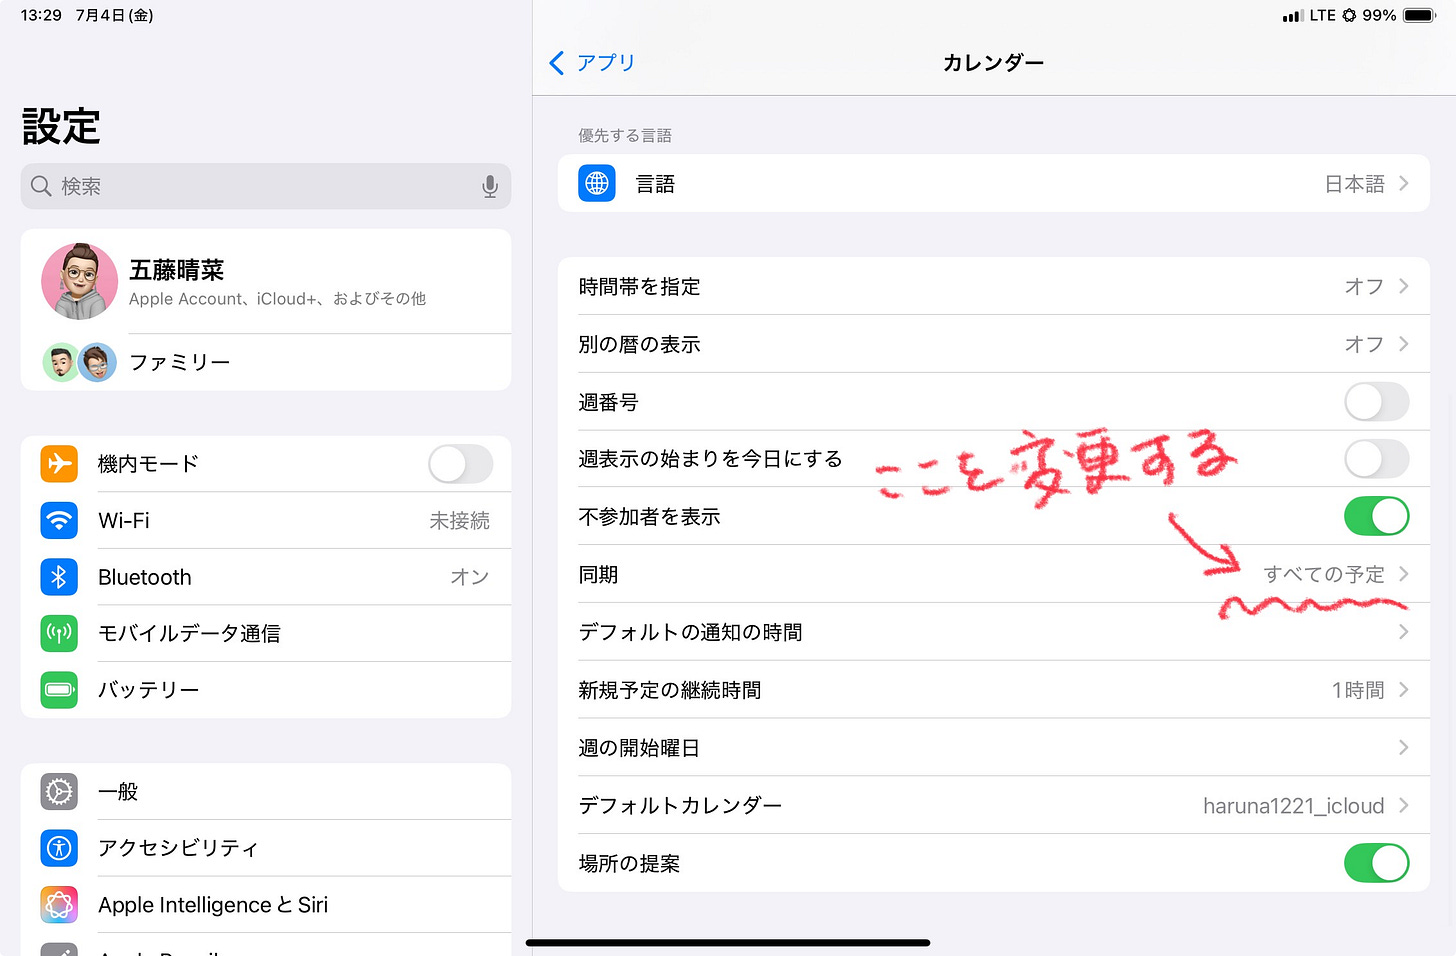The height and width of the screenshot is (956, 1456).
Task: Go back to アプリ list
Action: point(592,63)
